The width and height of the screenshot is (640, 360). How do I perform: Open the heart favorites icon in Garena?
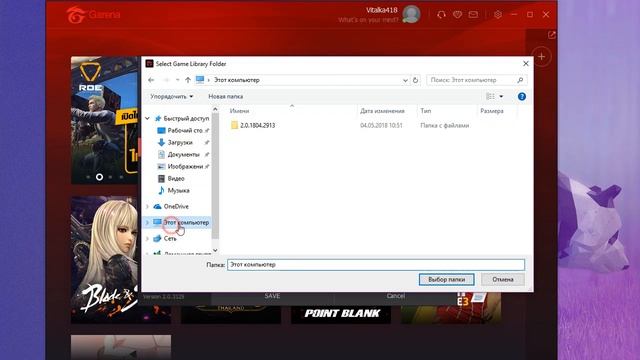pyautogui.click(x=458, y=15)
